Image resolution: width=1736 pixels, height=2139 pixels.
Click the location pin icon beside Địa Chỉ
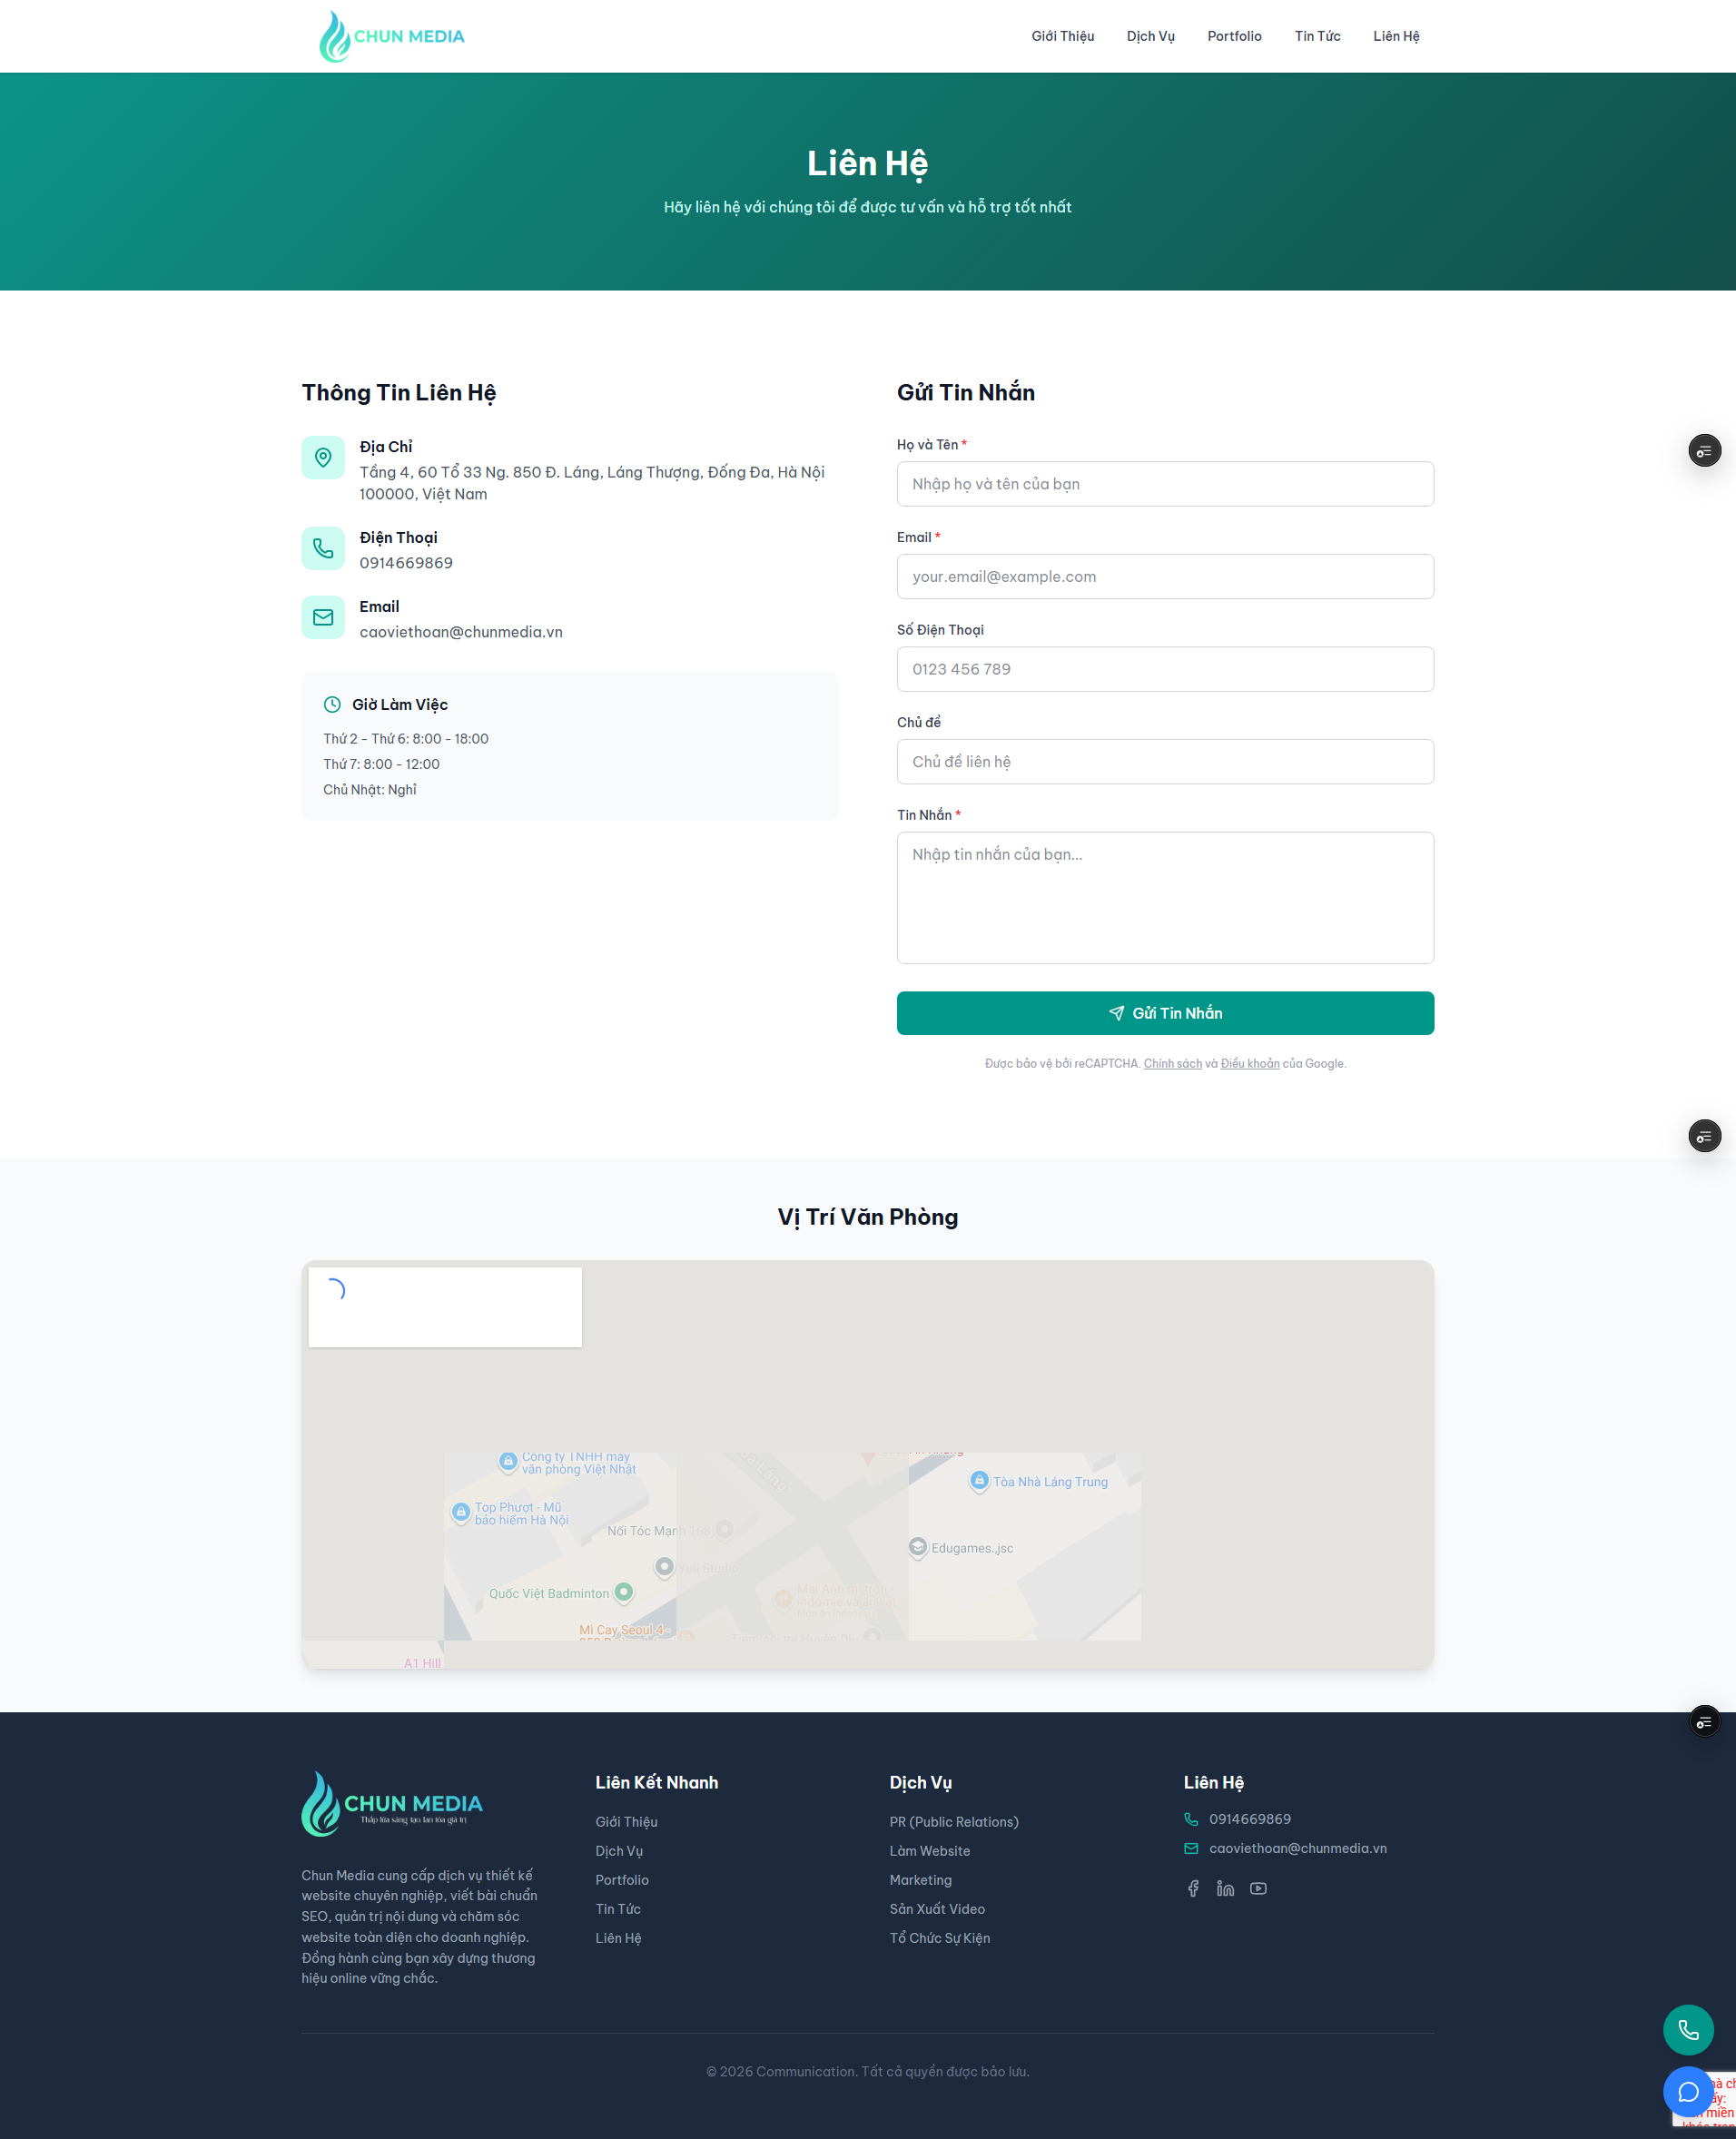coord(323,457)
